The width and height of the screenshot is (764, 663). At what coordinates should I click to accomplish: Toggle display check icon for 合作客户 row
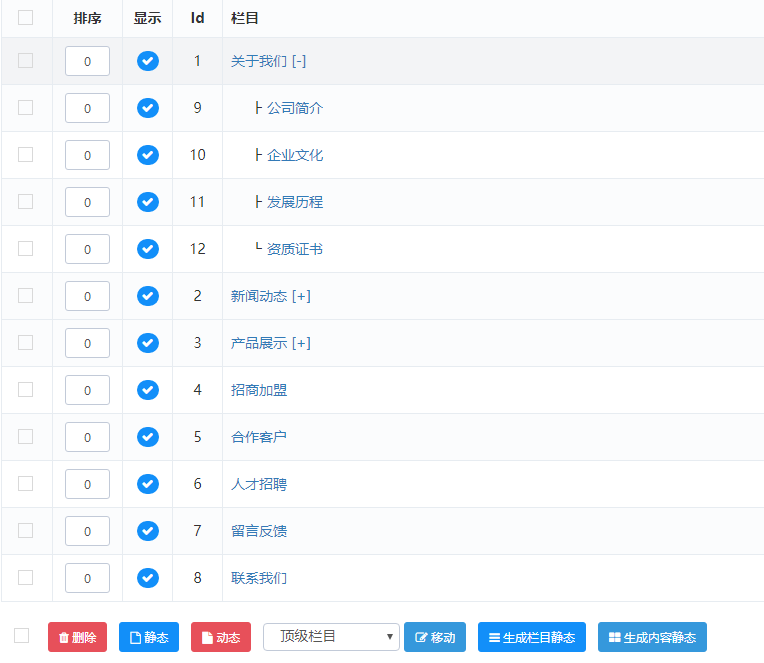[148, 437]
